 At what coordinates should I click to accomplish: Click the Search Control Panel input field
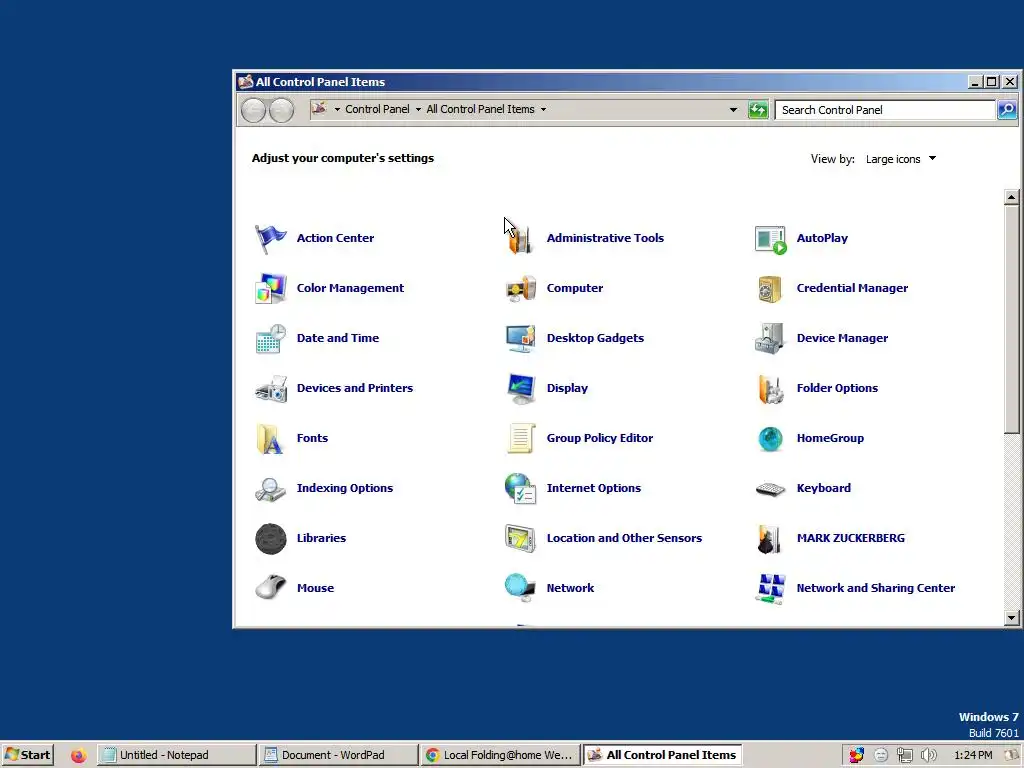(x=885, y=110)
